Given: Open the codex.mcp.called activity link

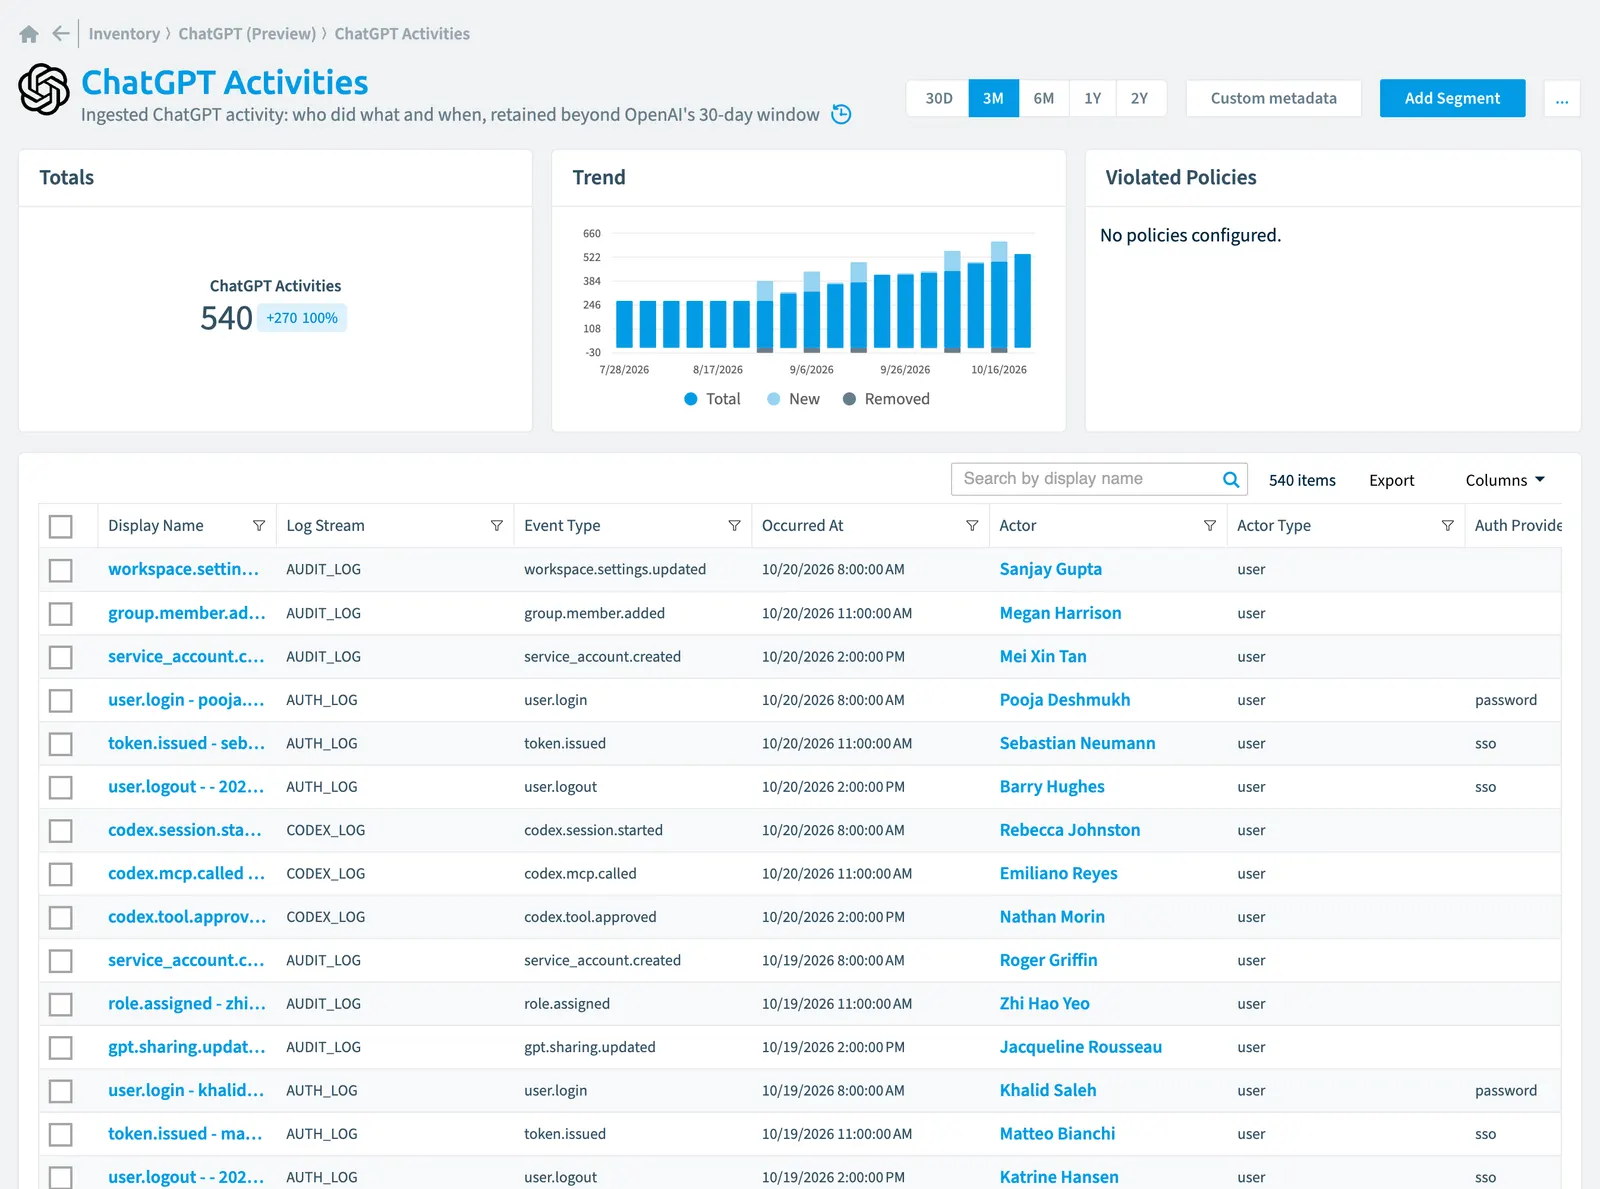Looking at the screenshot, I should click(186, 873).
